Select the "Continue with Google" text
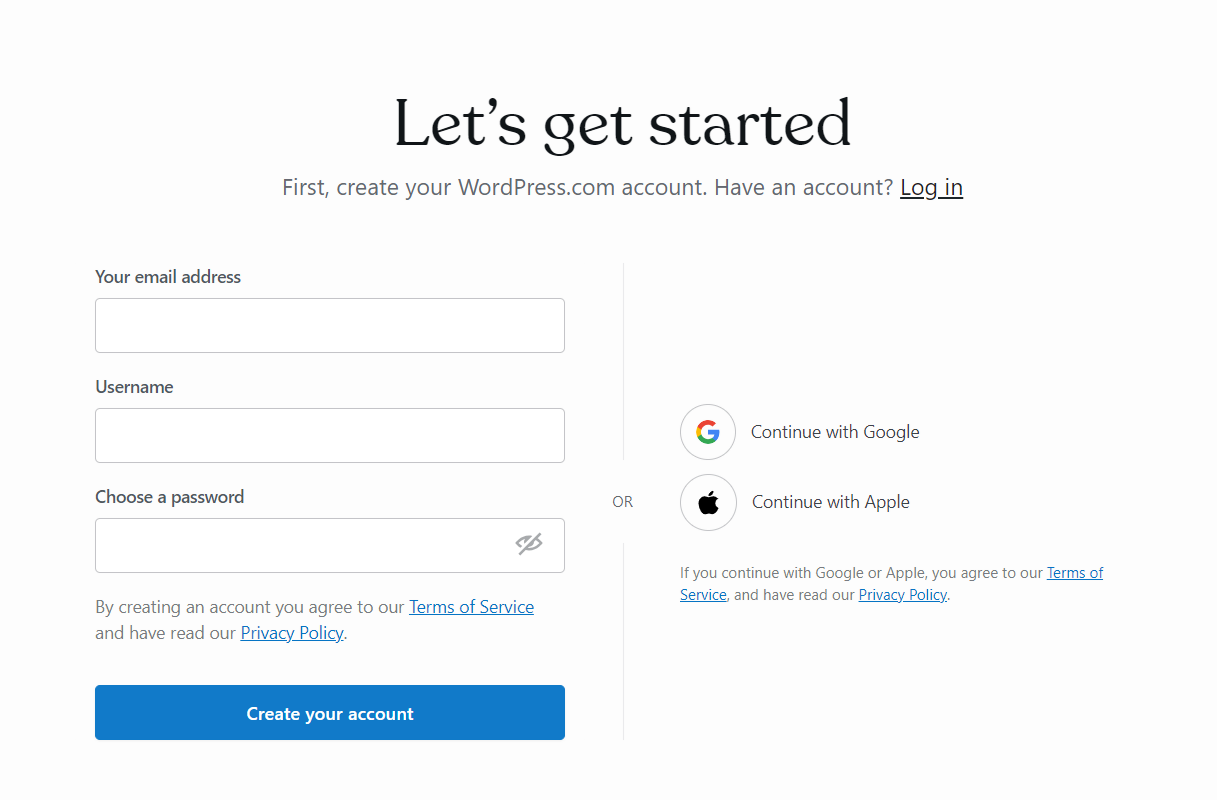The width and height of the screenshot is (1217, 800). [x=835, y=432]
